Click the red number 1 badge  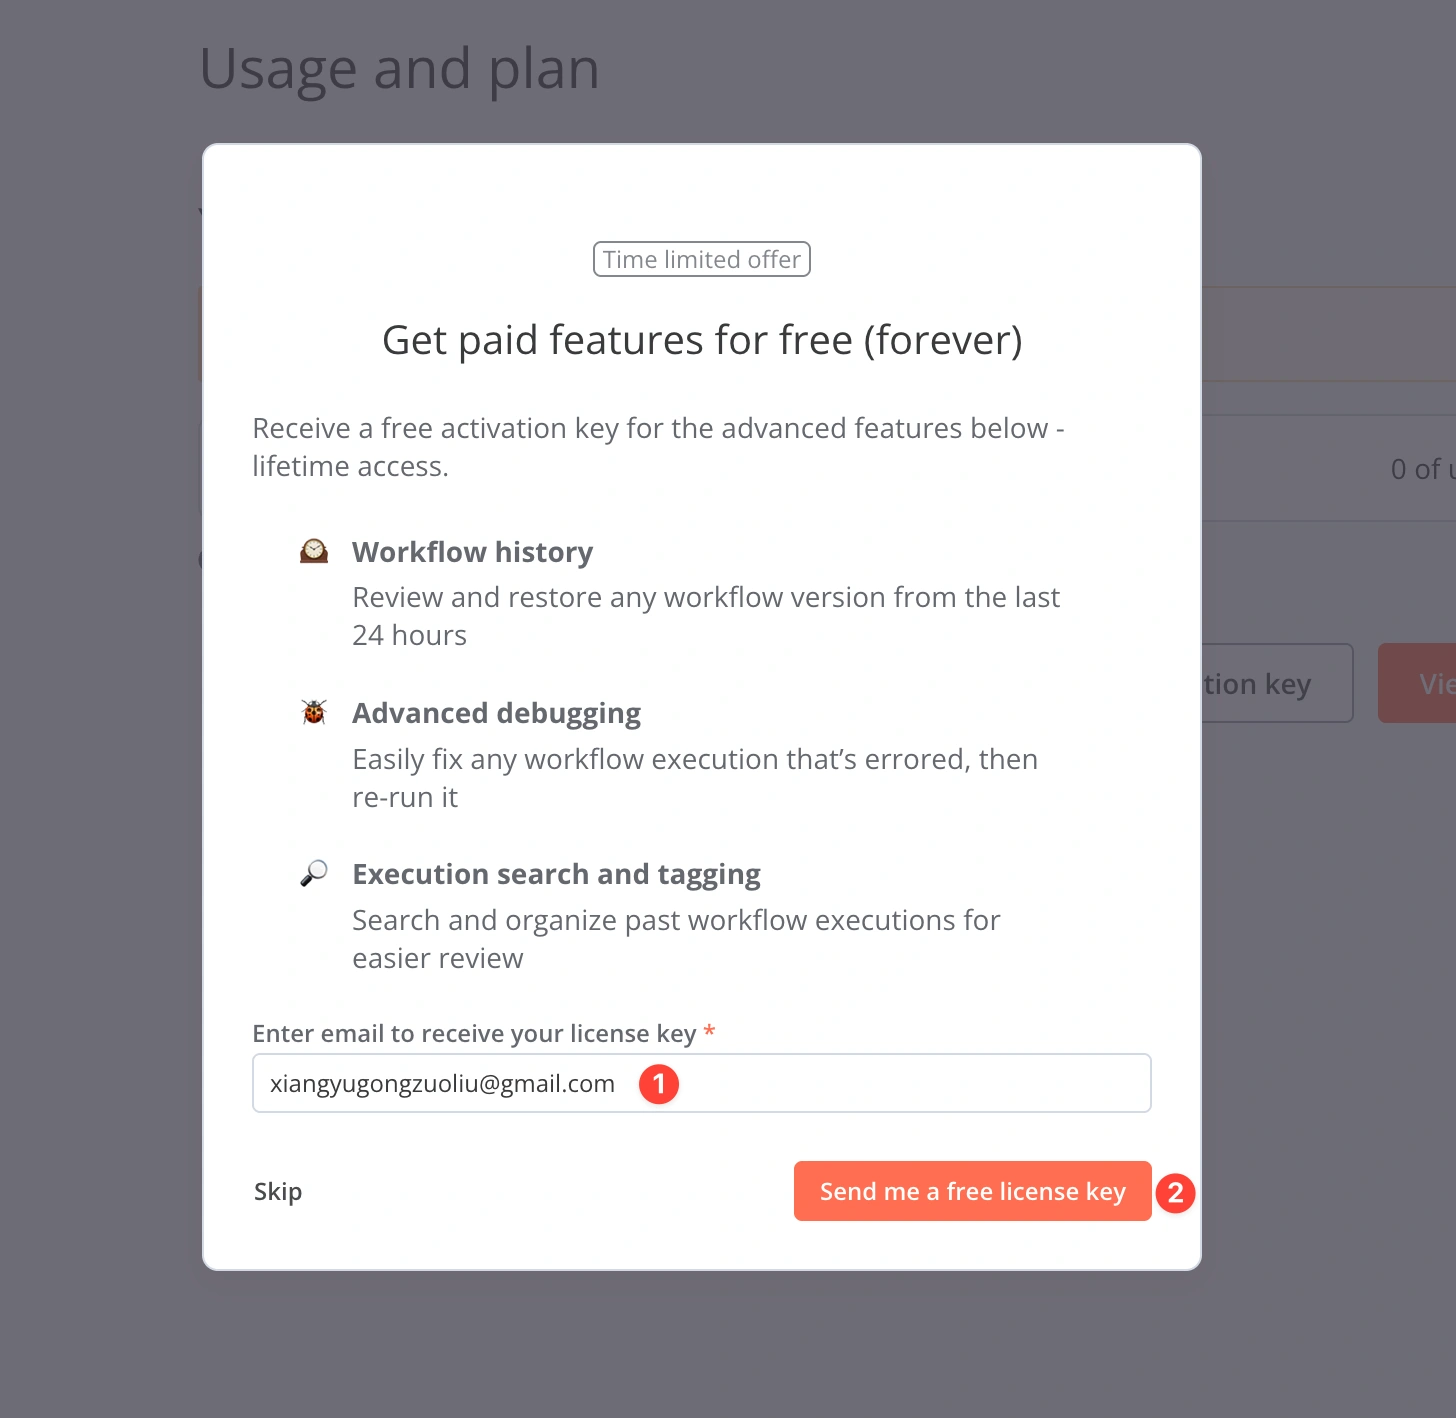pos(659,1084)
